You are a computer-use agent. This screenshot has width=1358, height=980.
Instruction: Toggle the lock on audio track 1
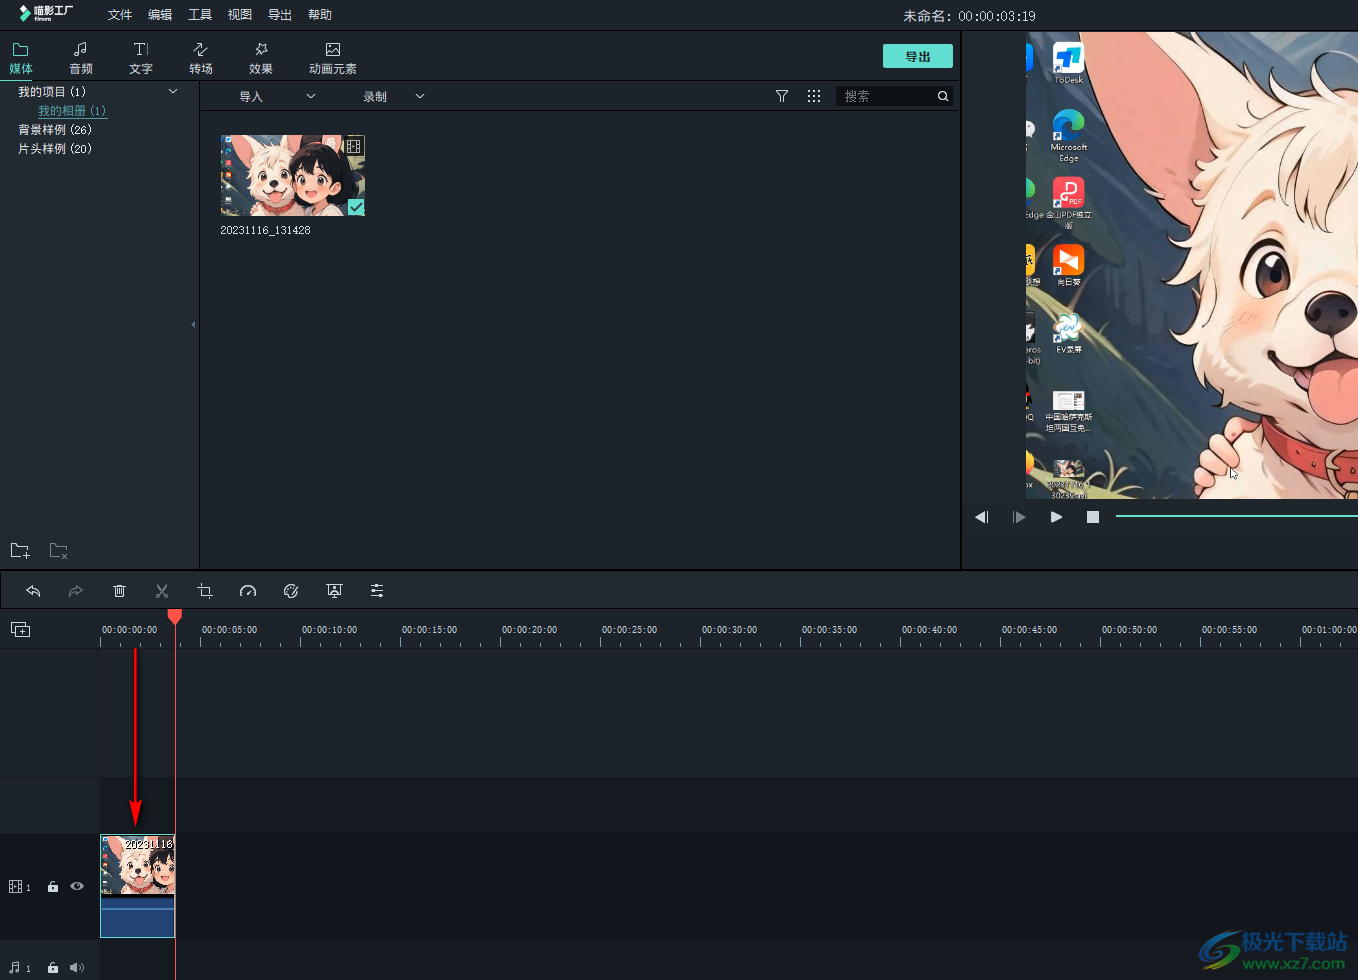click(x=53, y=968)
